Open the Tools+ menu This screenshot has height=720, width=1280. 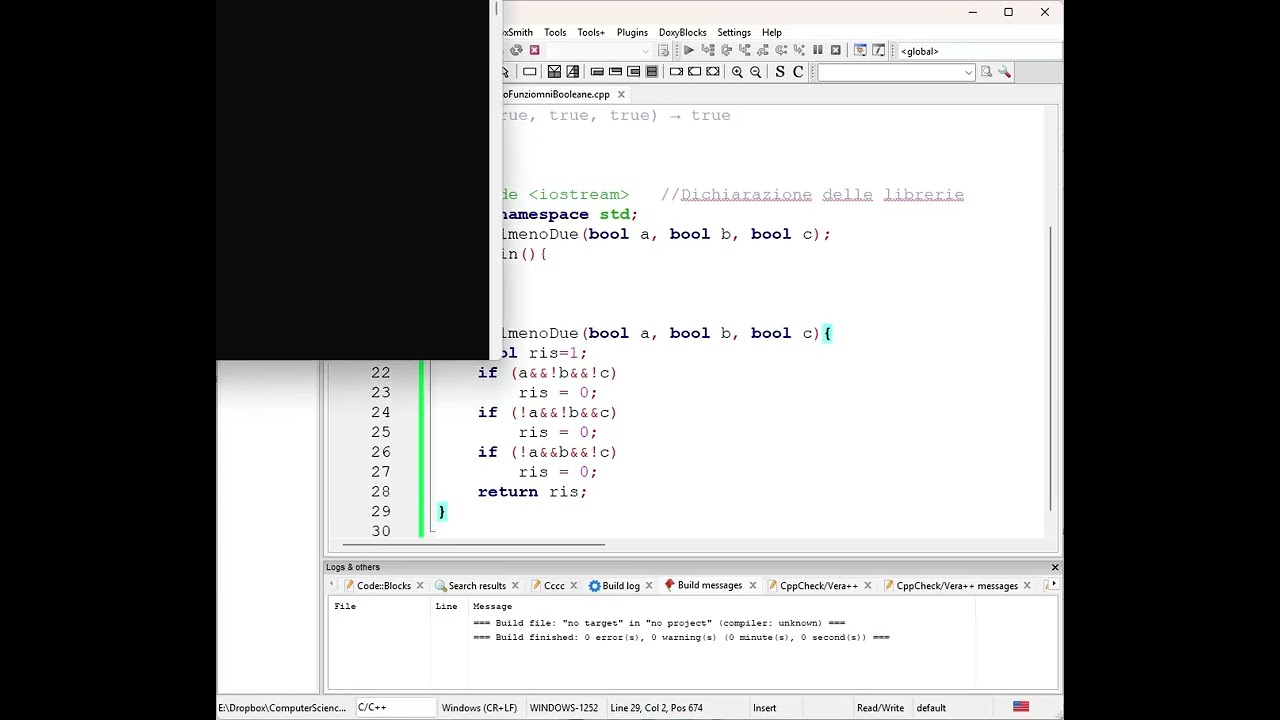pos(591,32)
